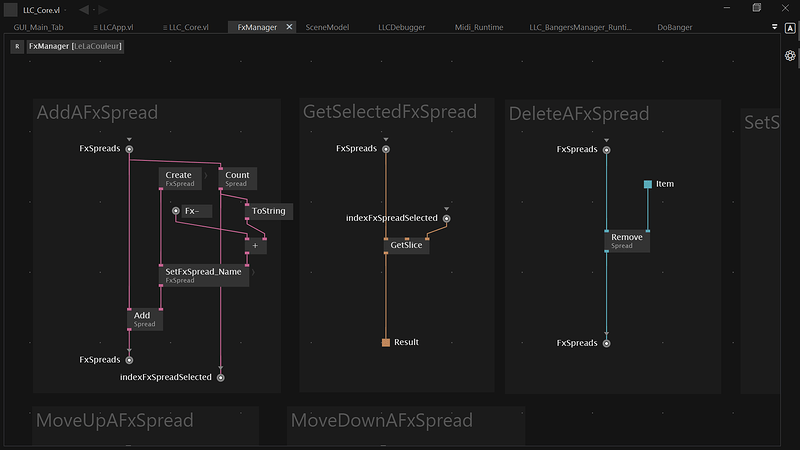The width and height of the screenshot is (800, 450).
Task: Select the GetSlice node
Action: (x=407, y=245)
